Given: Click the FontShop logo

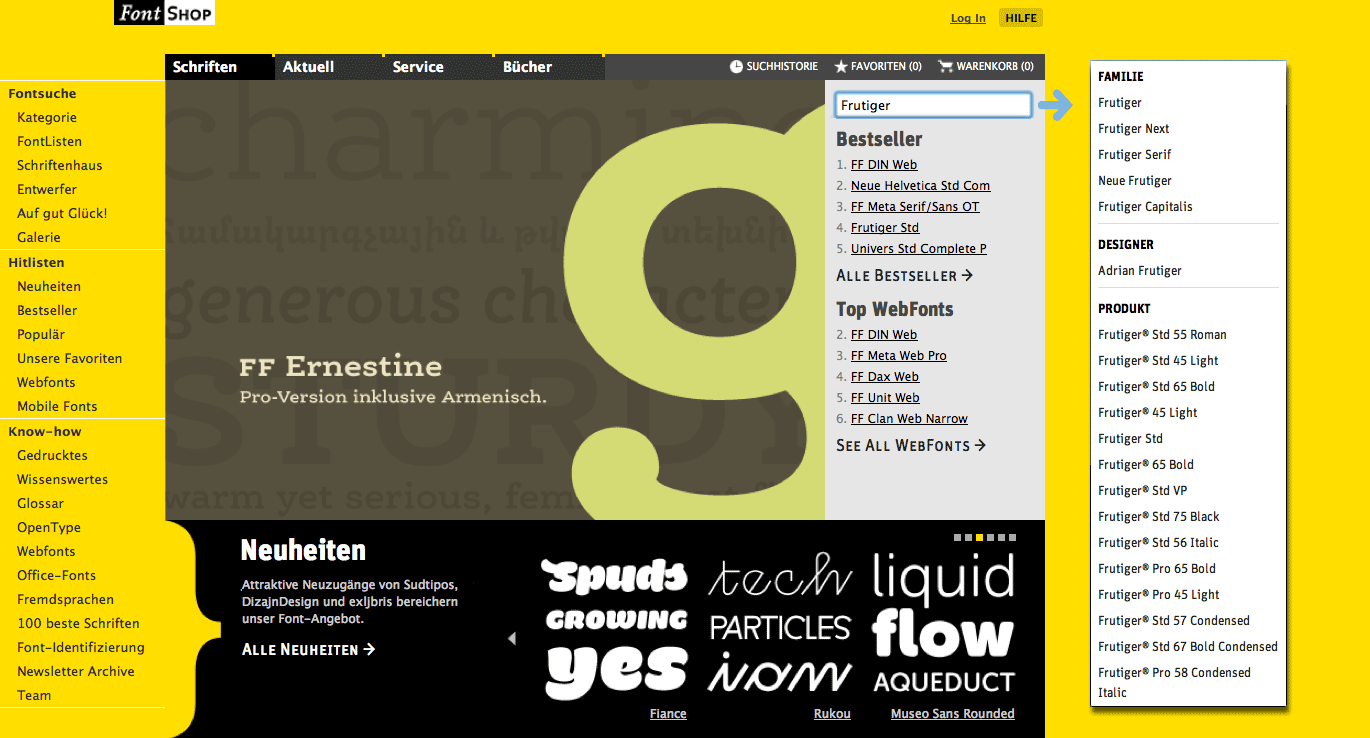Looking at the screenshot, I should pyautogui.click(x=164, y=13).
